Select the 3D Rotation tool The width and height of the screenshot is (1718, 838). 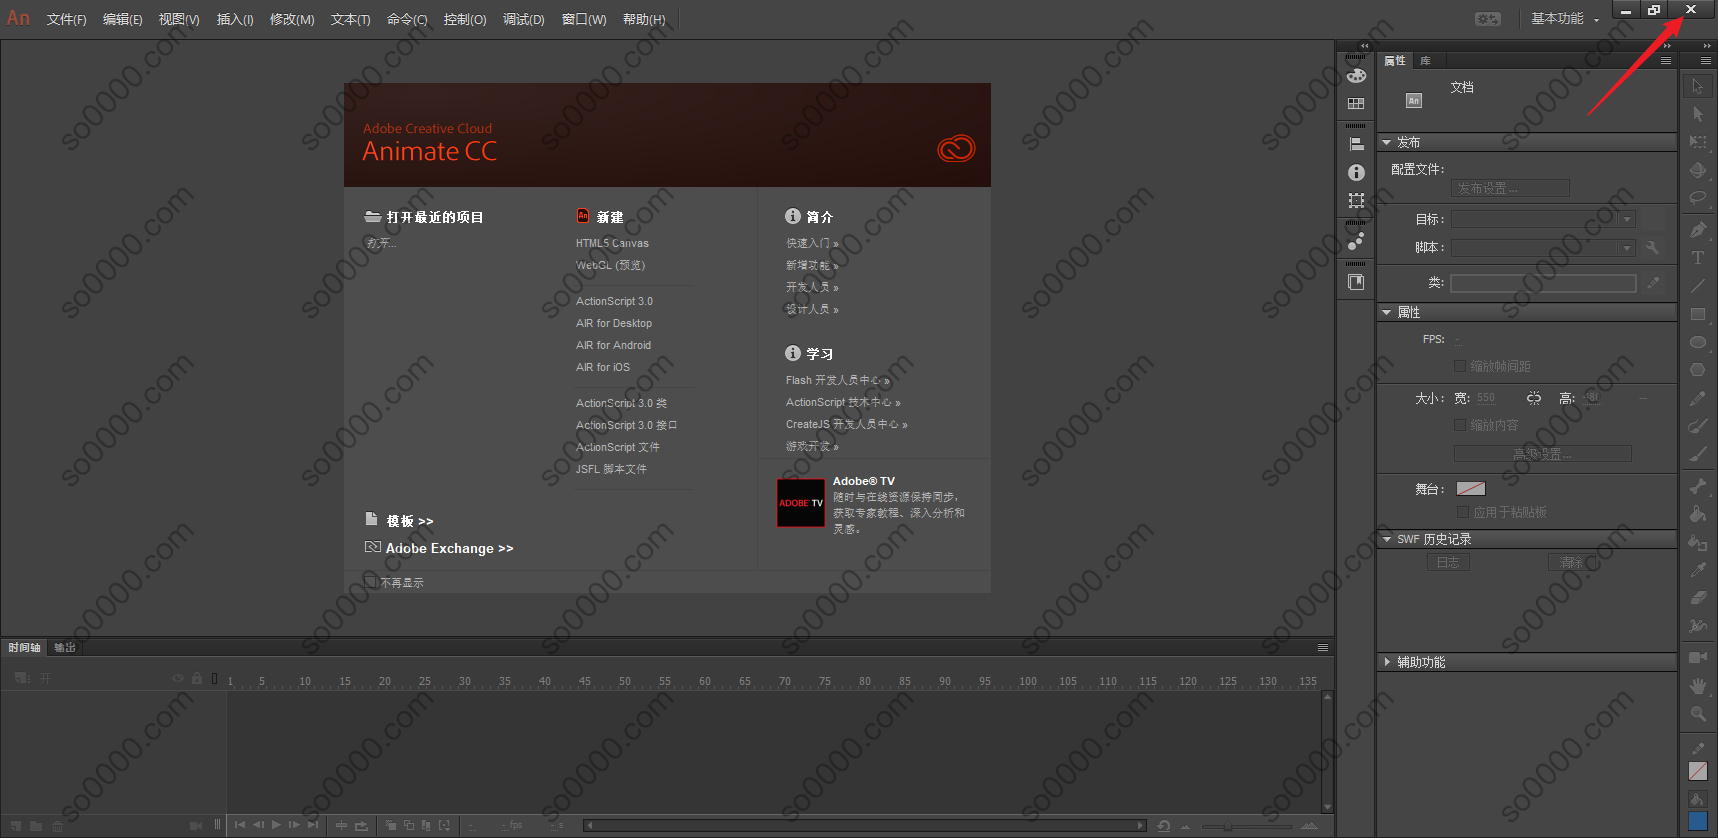point(1697,170)
